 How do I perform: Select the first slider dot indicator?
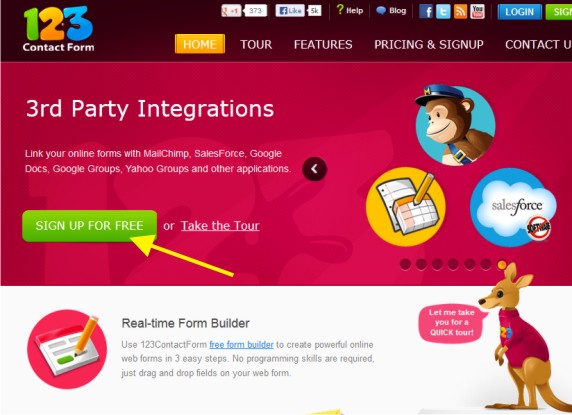(x=405, y=264)
